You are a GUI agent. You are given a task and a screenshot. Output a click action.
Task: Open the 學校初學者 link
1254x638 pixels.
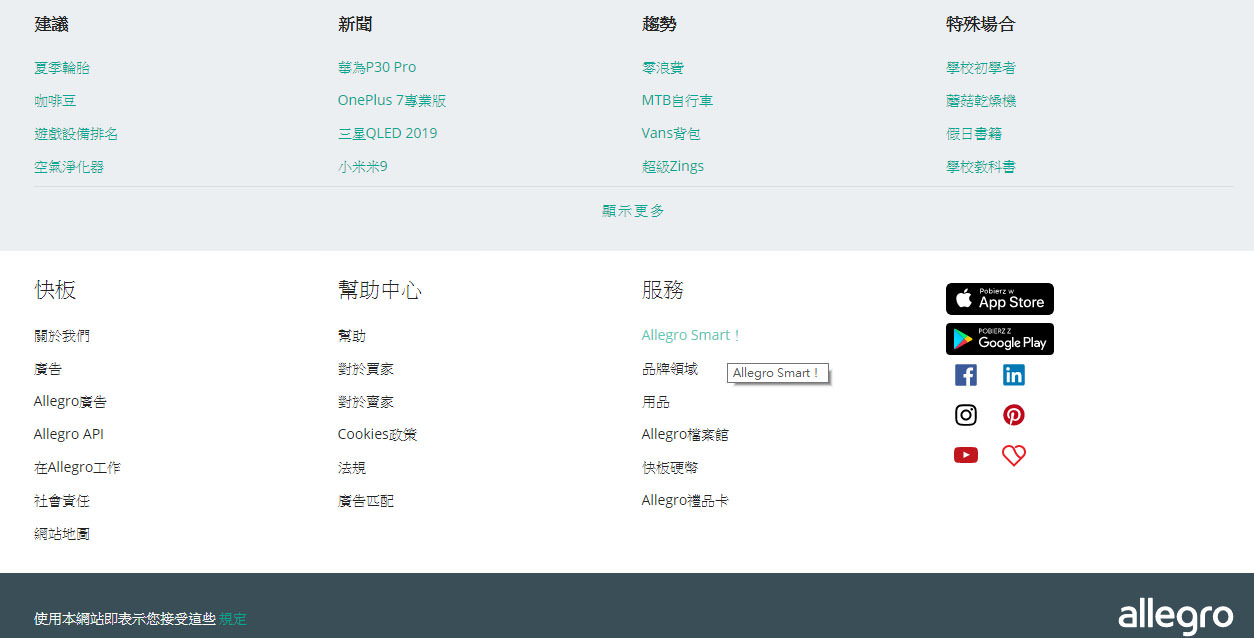(981, 68)
